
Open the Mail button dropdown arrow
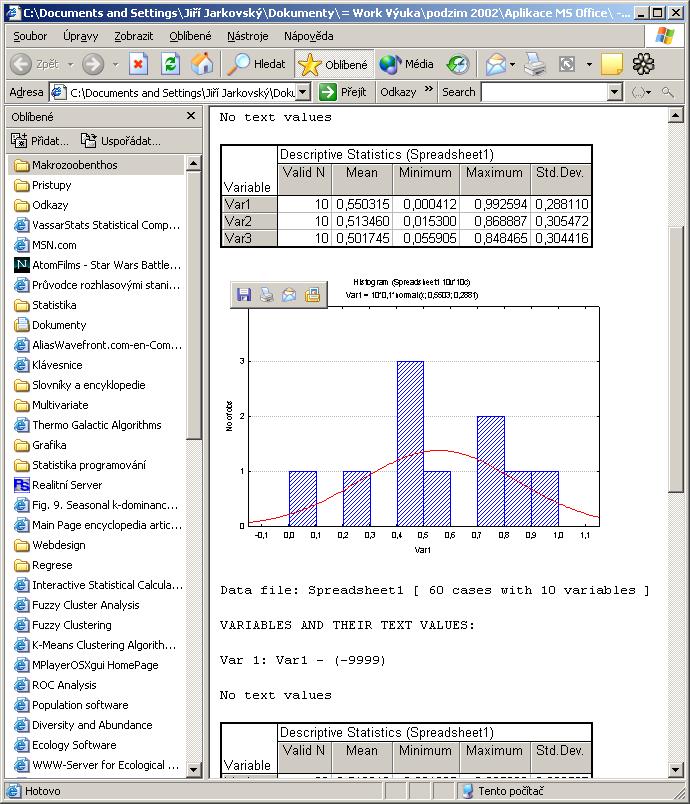tap(512, 65)
